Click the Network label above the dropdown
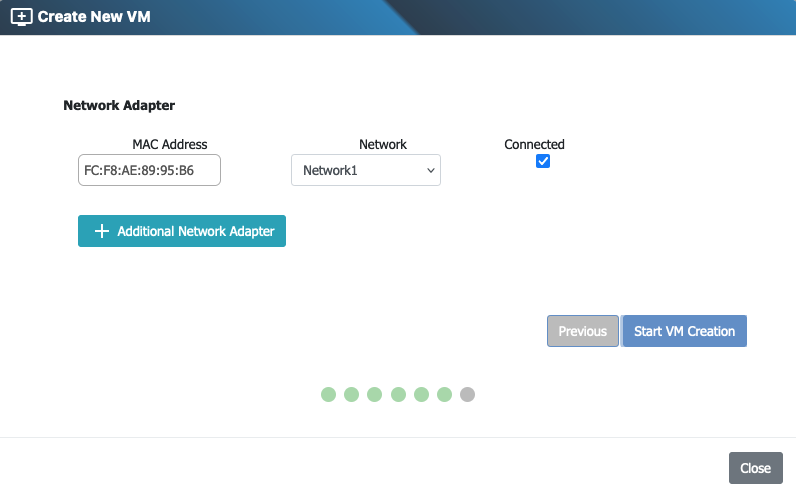This screenshot has width=796, height=496. [x=383, y=144]
